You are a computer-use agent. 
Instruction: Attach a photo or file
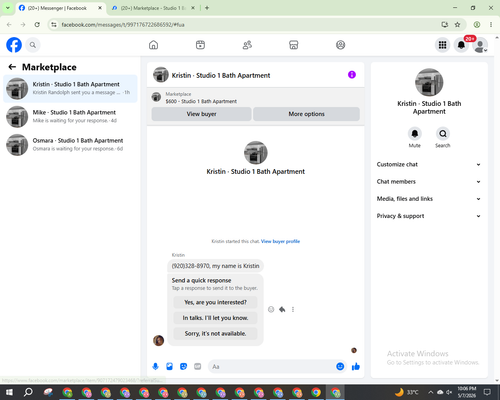(169, 367)
